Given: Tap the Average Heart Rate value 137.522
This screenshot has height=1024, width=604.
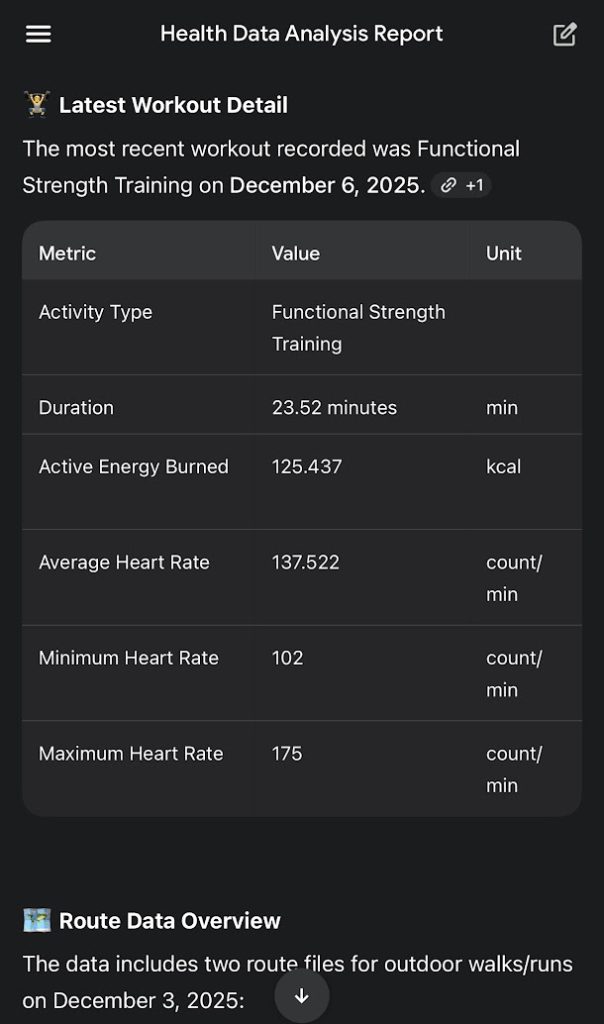Looking at the screenshot, I should point(305,562).
